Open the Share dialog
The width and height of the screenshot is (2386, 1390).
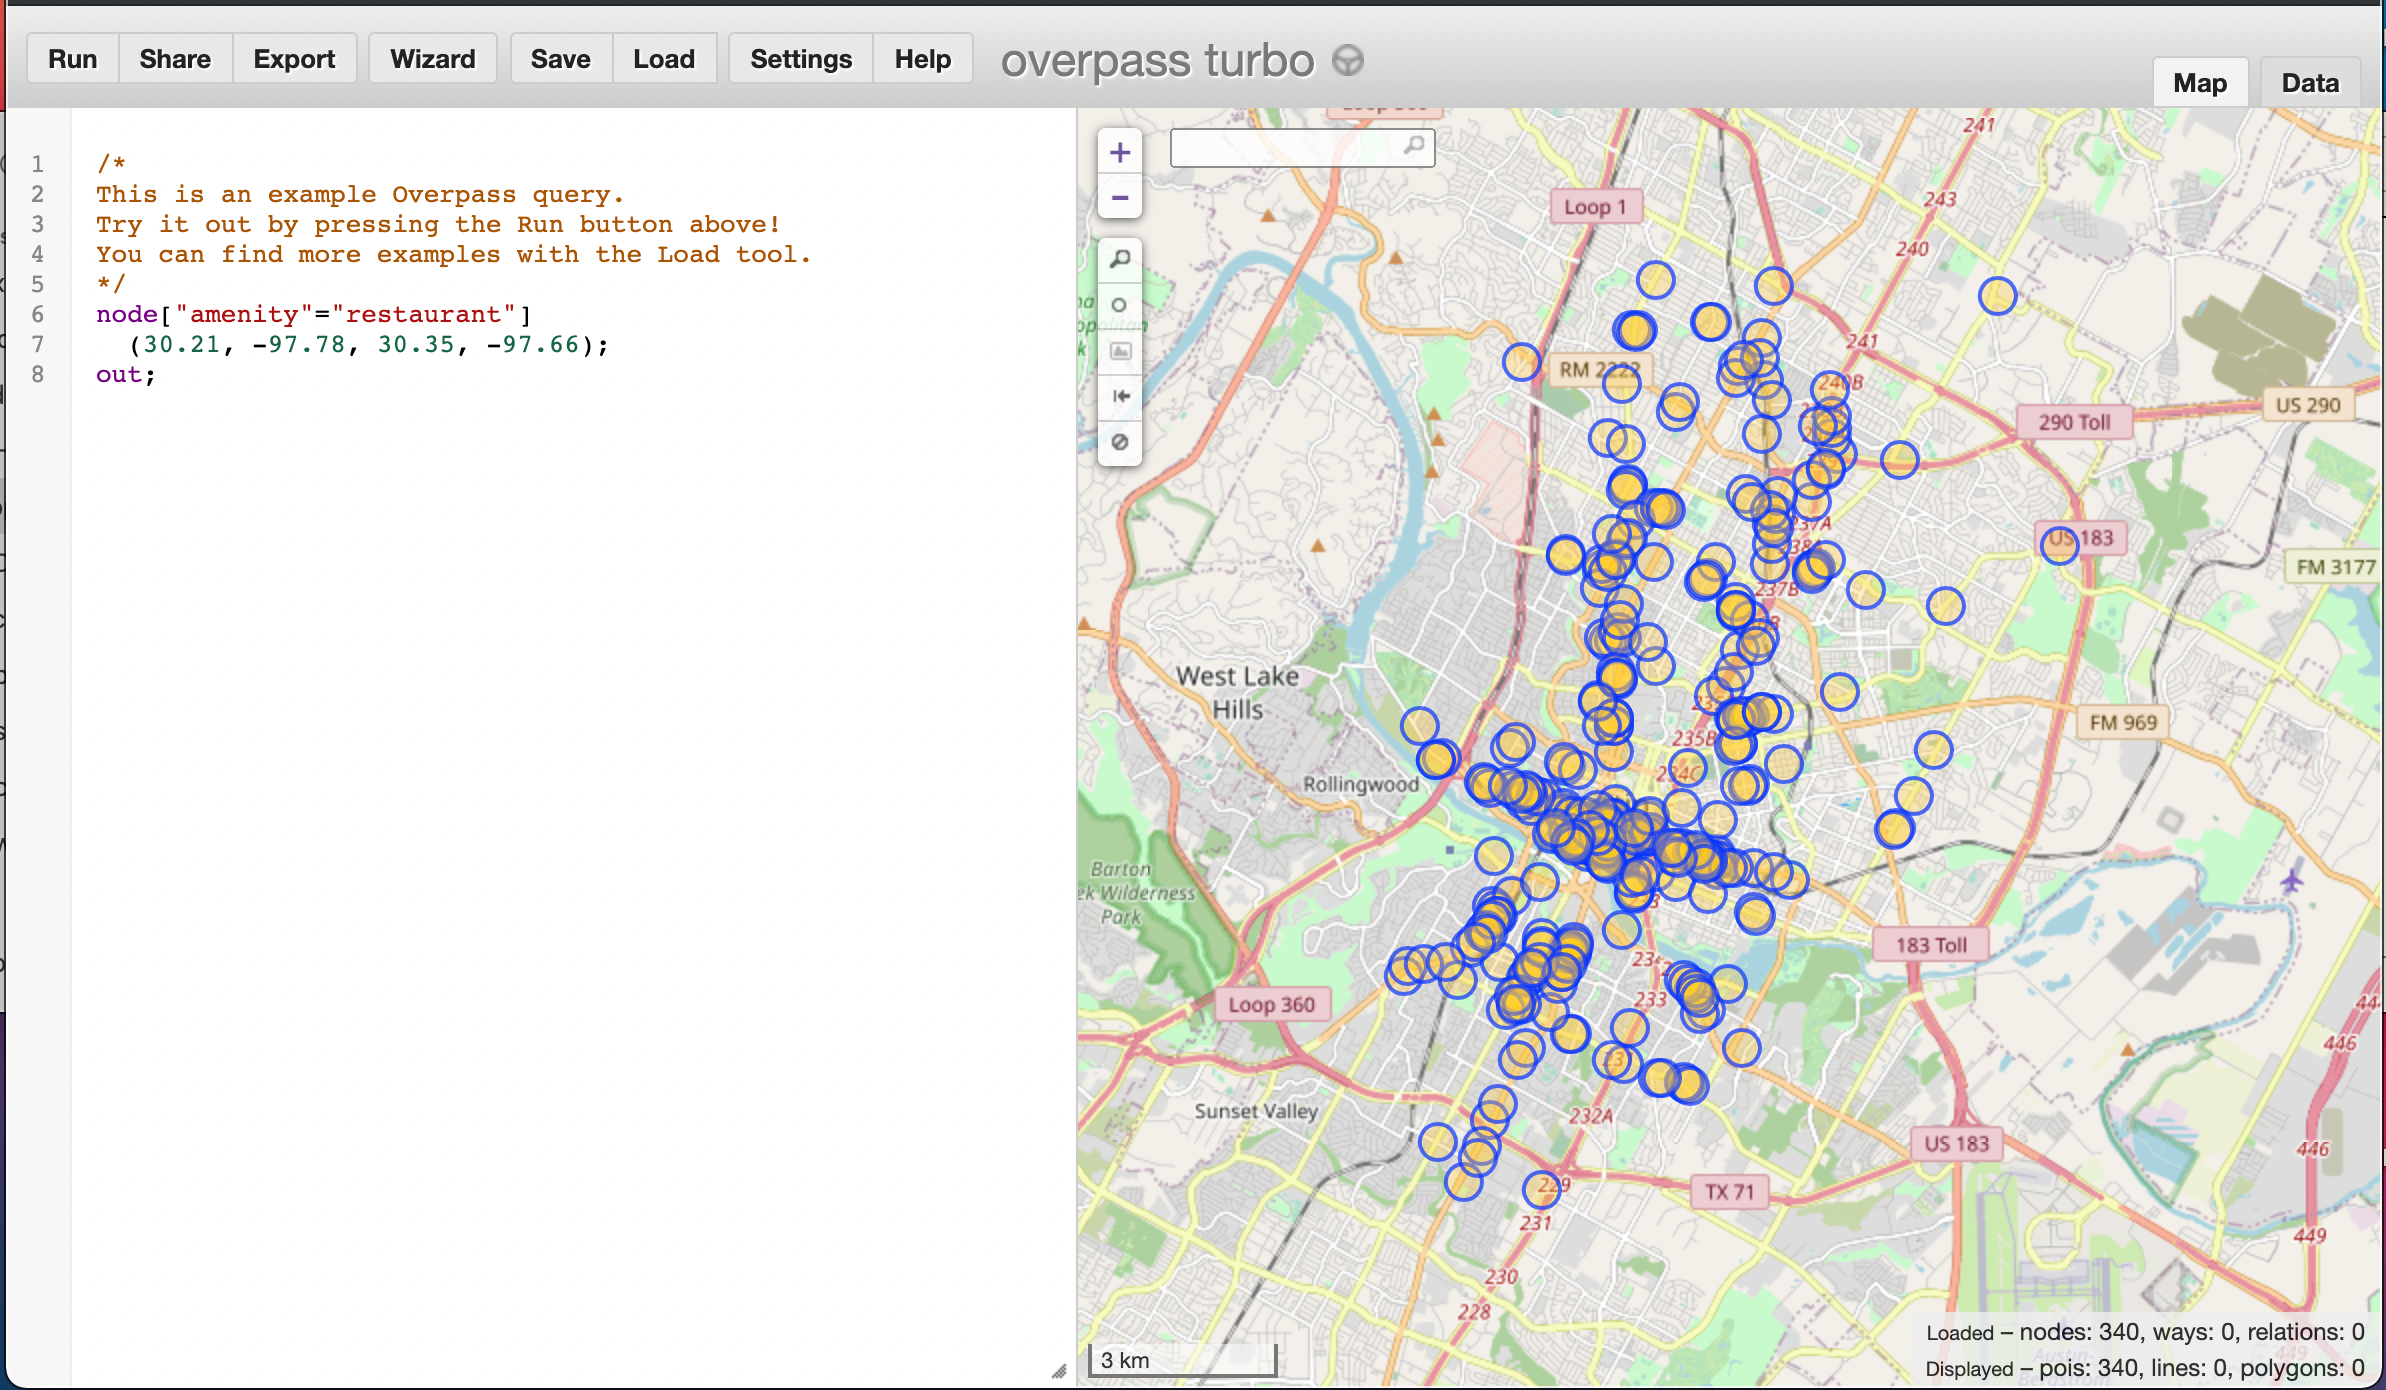175,59
